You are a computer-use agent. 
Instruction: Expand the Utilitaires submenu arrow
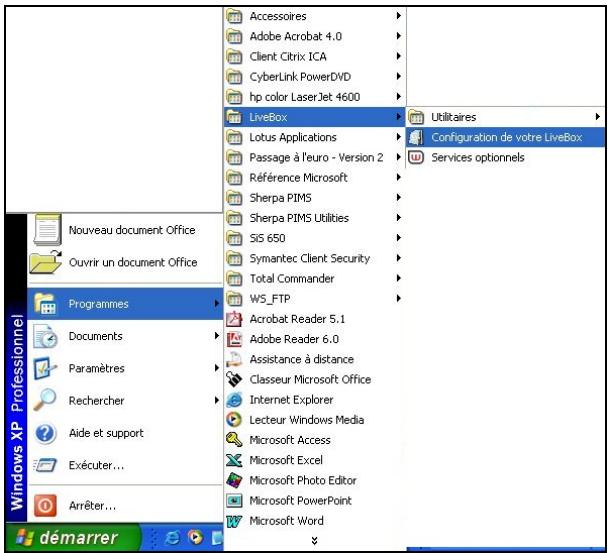[x=597, y=117]
